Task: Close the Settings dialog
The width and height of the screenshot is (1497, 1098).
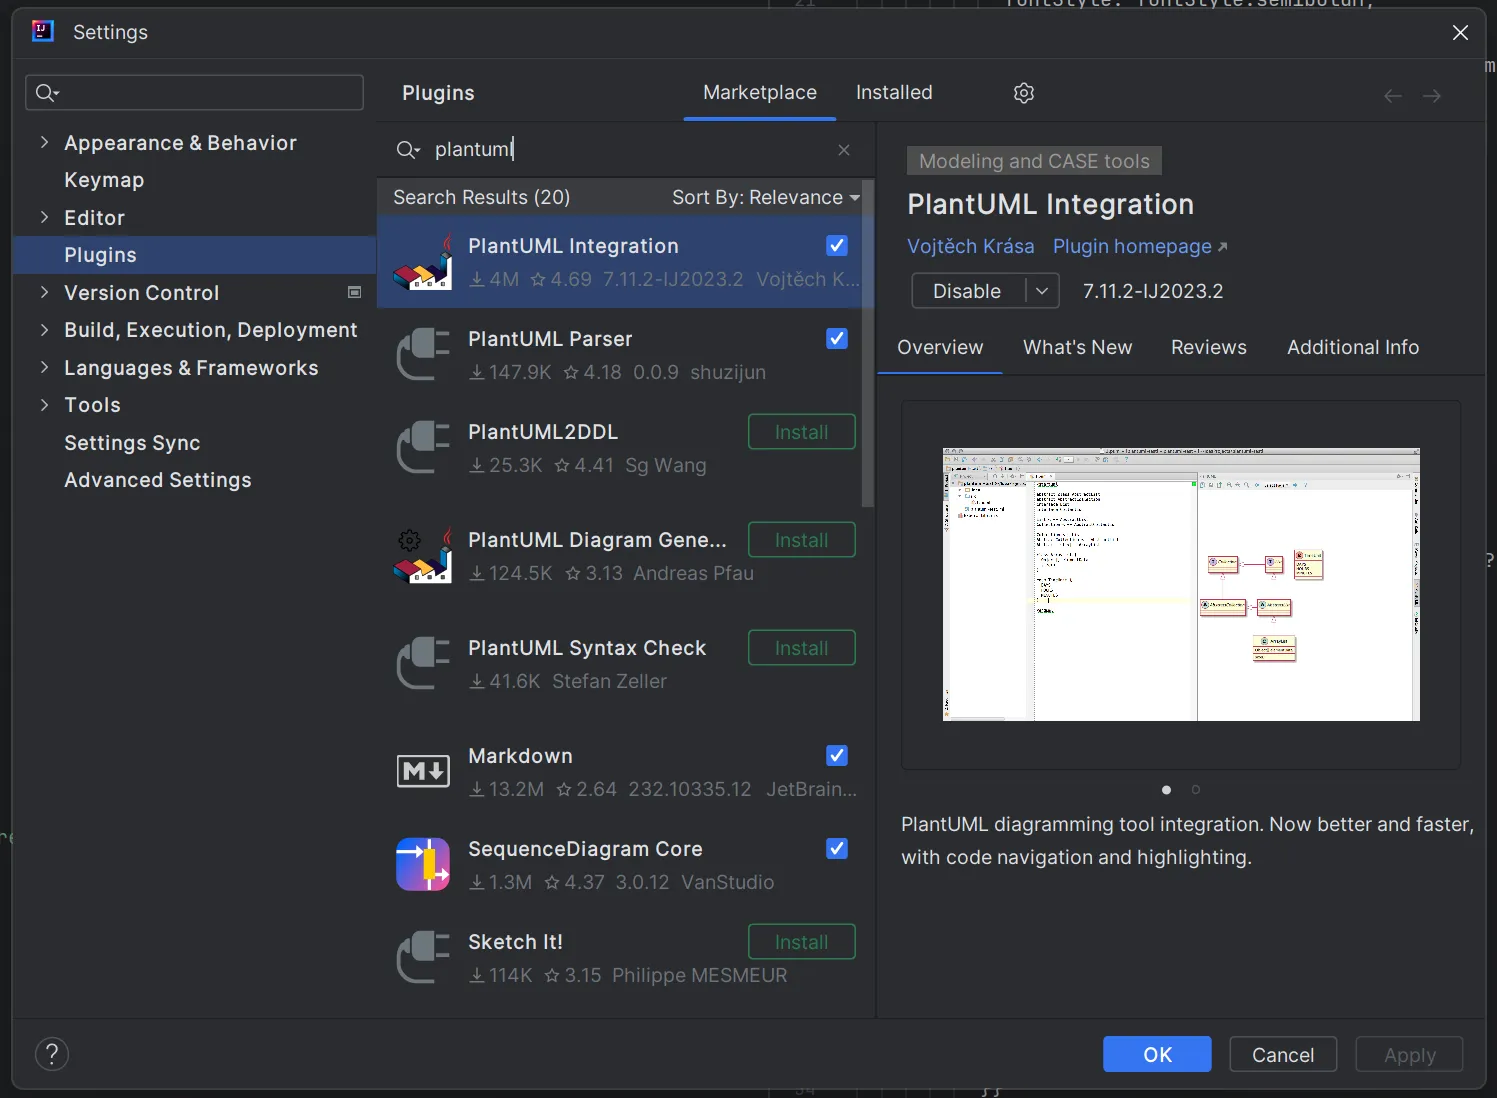Action: coord(1460,32)
